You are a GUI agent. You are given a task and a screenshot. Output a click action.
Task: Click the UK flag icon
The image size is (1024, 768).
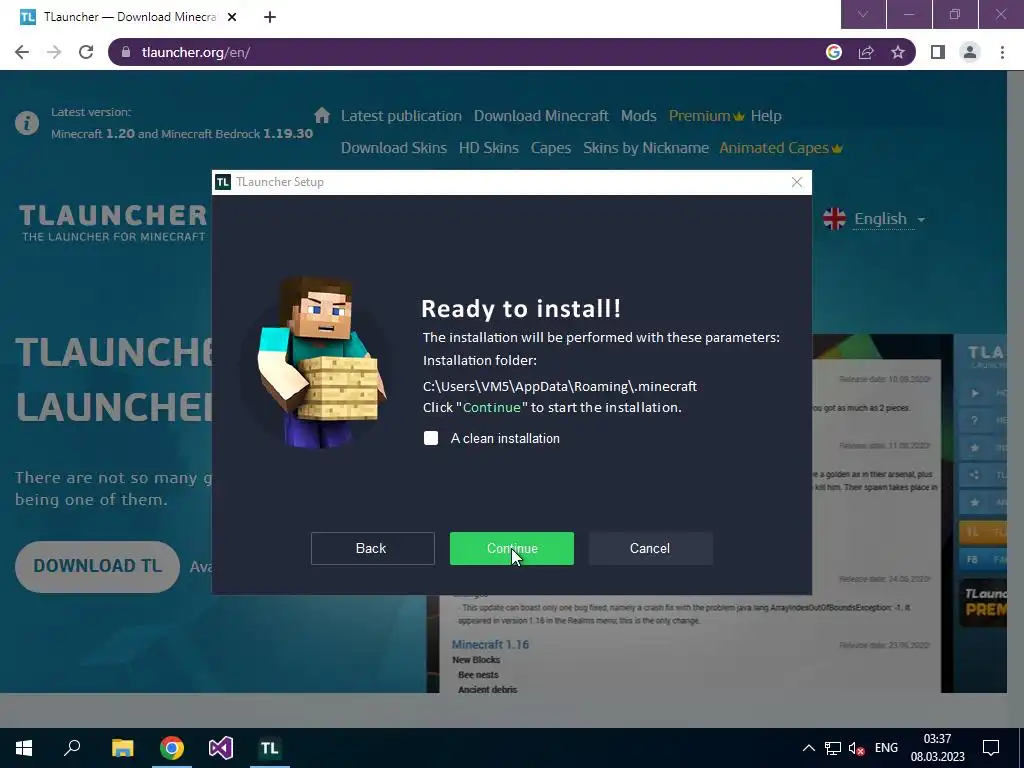[834, 219]
